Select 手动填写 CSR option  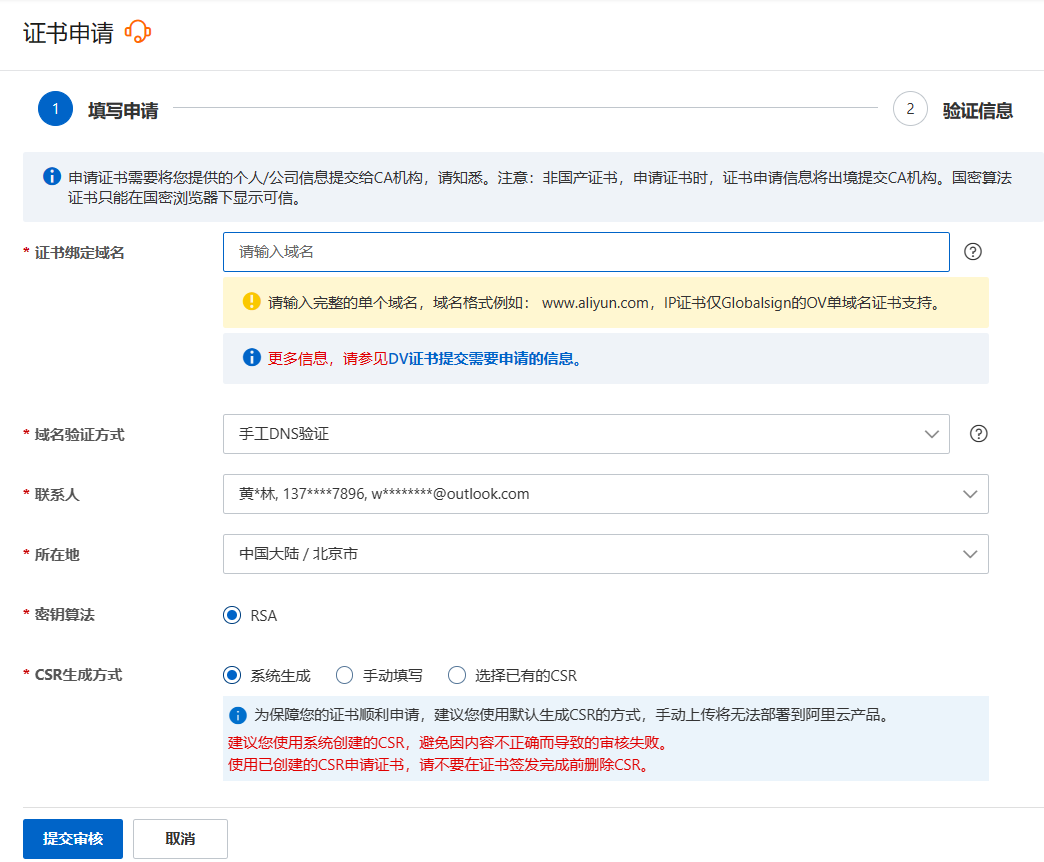coord(344,676)
